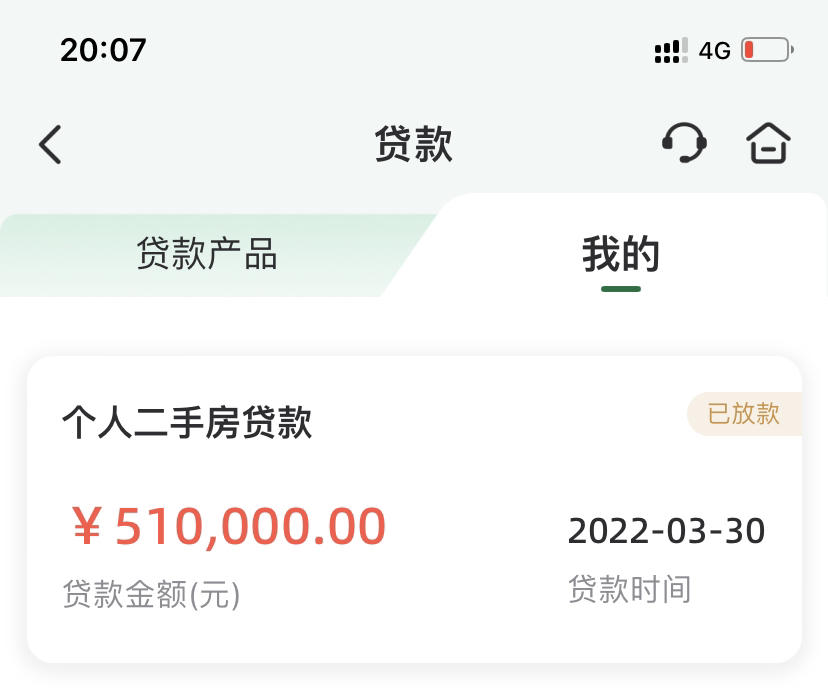The height and width of the screenshot is (697, 828).
Task: Tap the 贷款时间 label
Action: pos(629,589)
